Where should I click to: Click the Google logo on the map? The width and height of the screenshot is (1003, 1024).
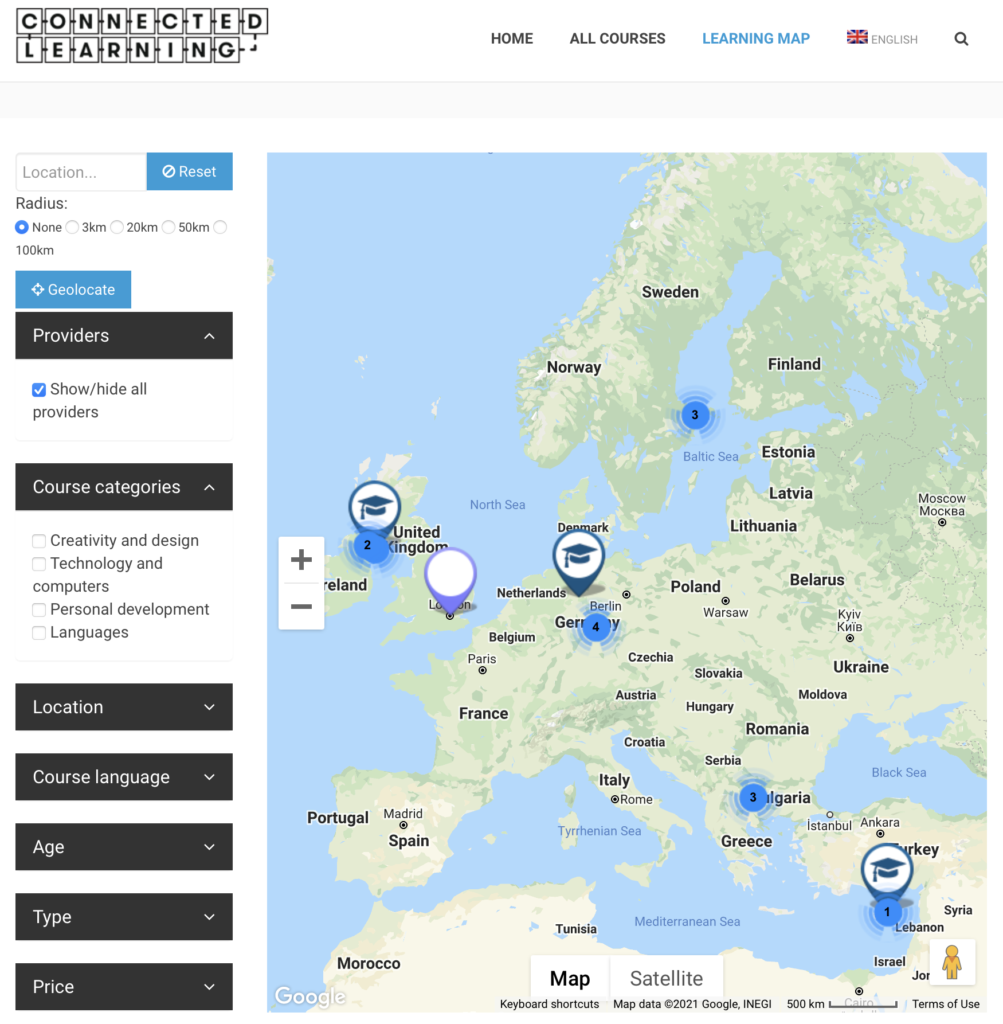click(310, 996)
